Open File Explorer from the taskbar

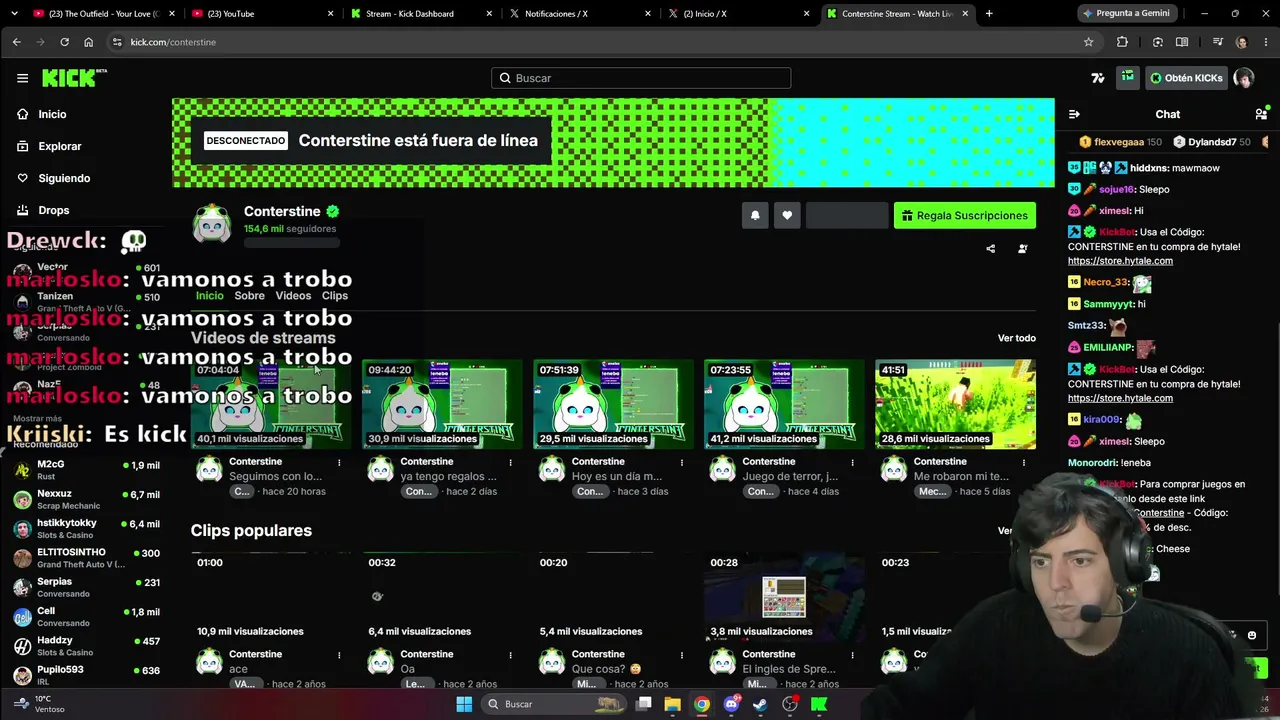click(673, 704)
